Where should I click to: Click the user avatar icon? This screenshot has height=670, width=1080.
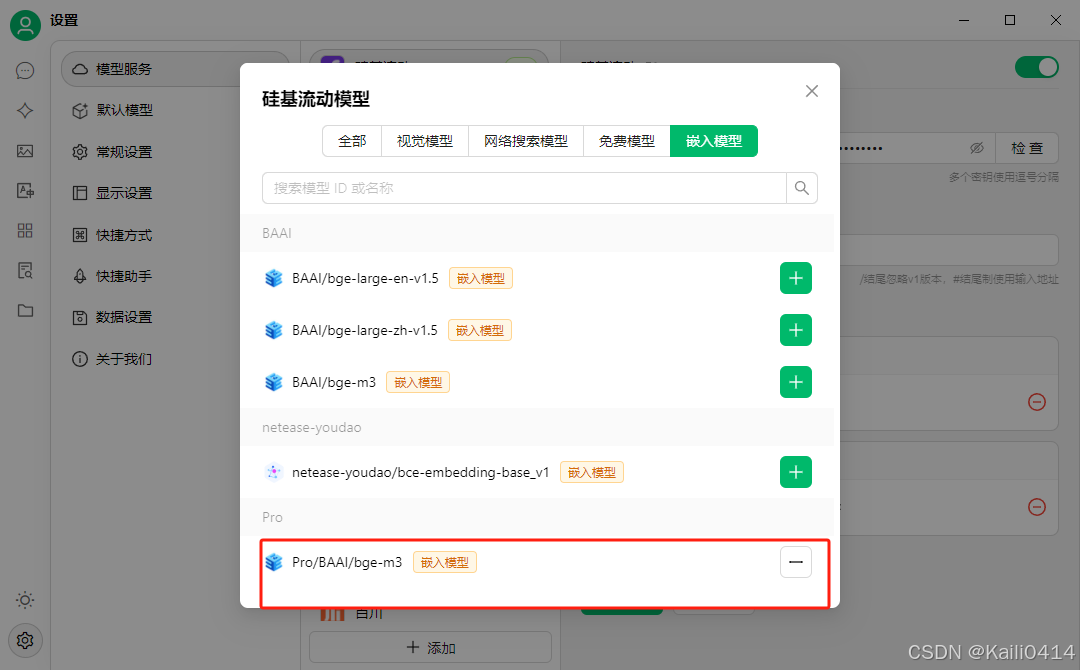tap(25, 25)
